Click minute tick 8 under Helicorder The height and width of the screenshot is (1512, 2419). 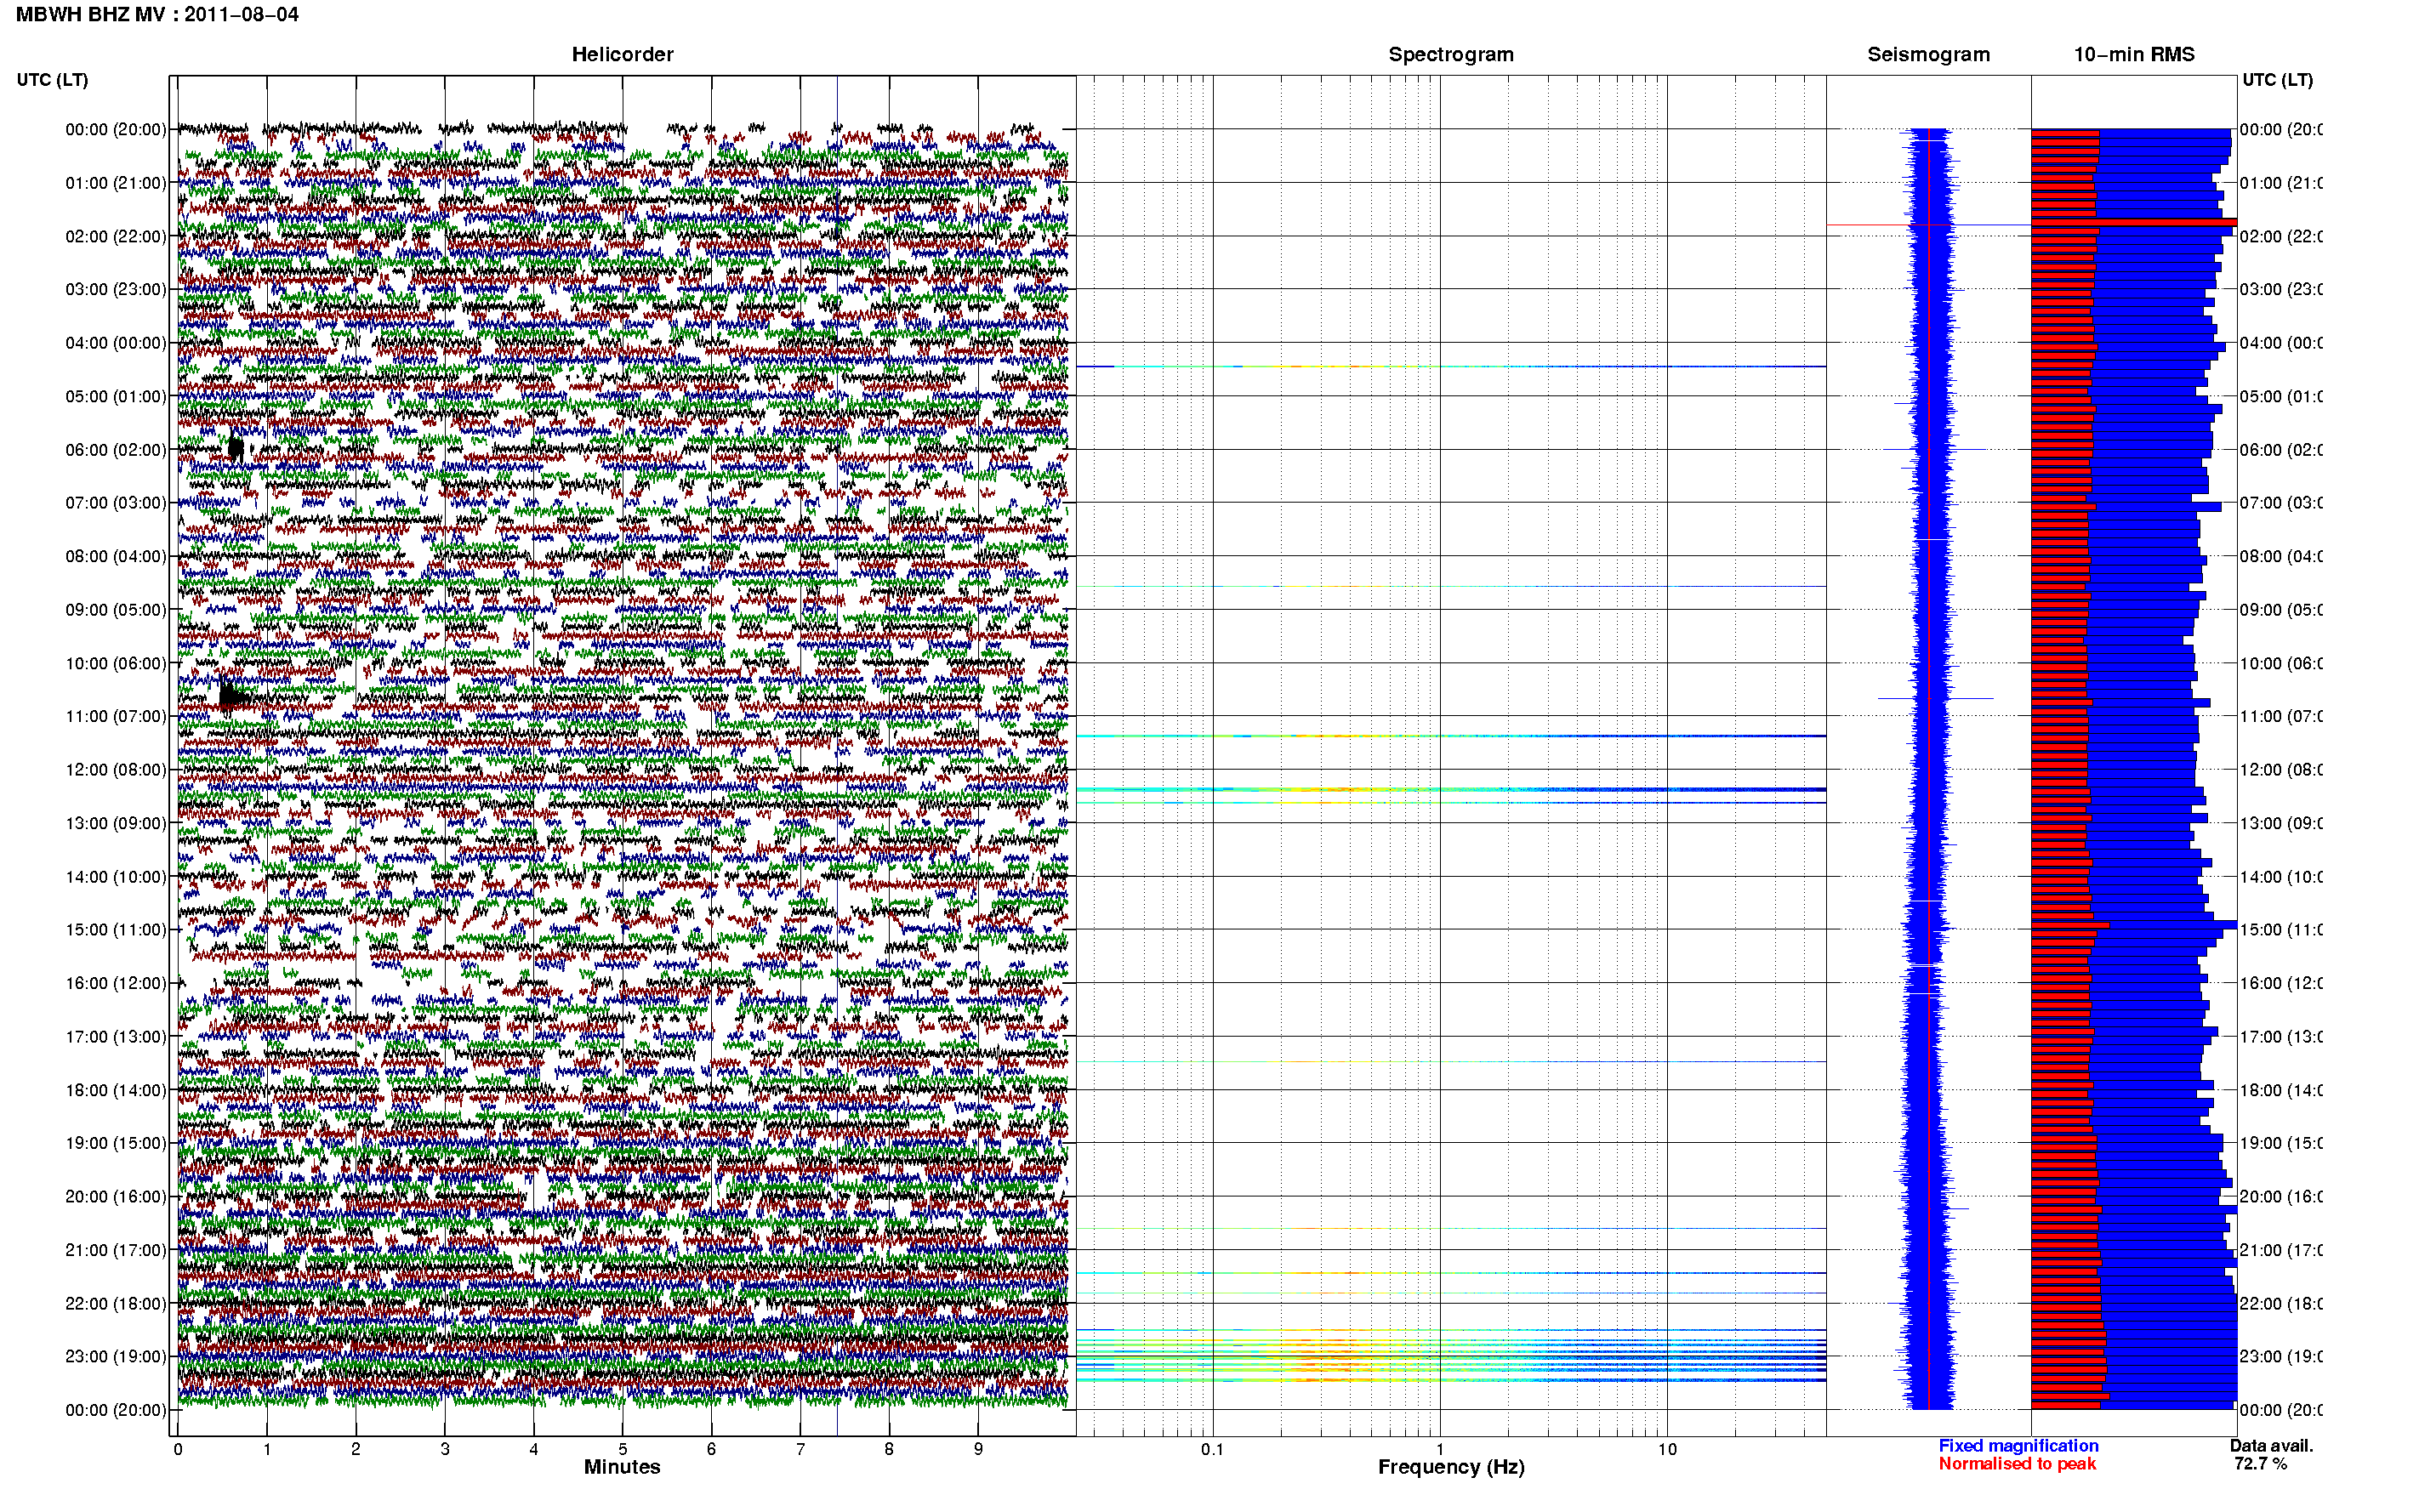889,1449
